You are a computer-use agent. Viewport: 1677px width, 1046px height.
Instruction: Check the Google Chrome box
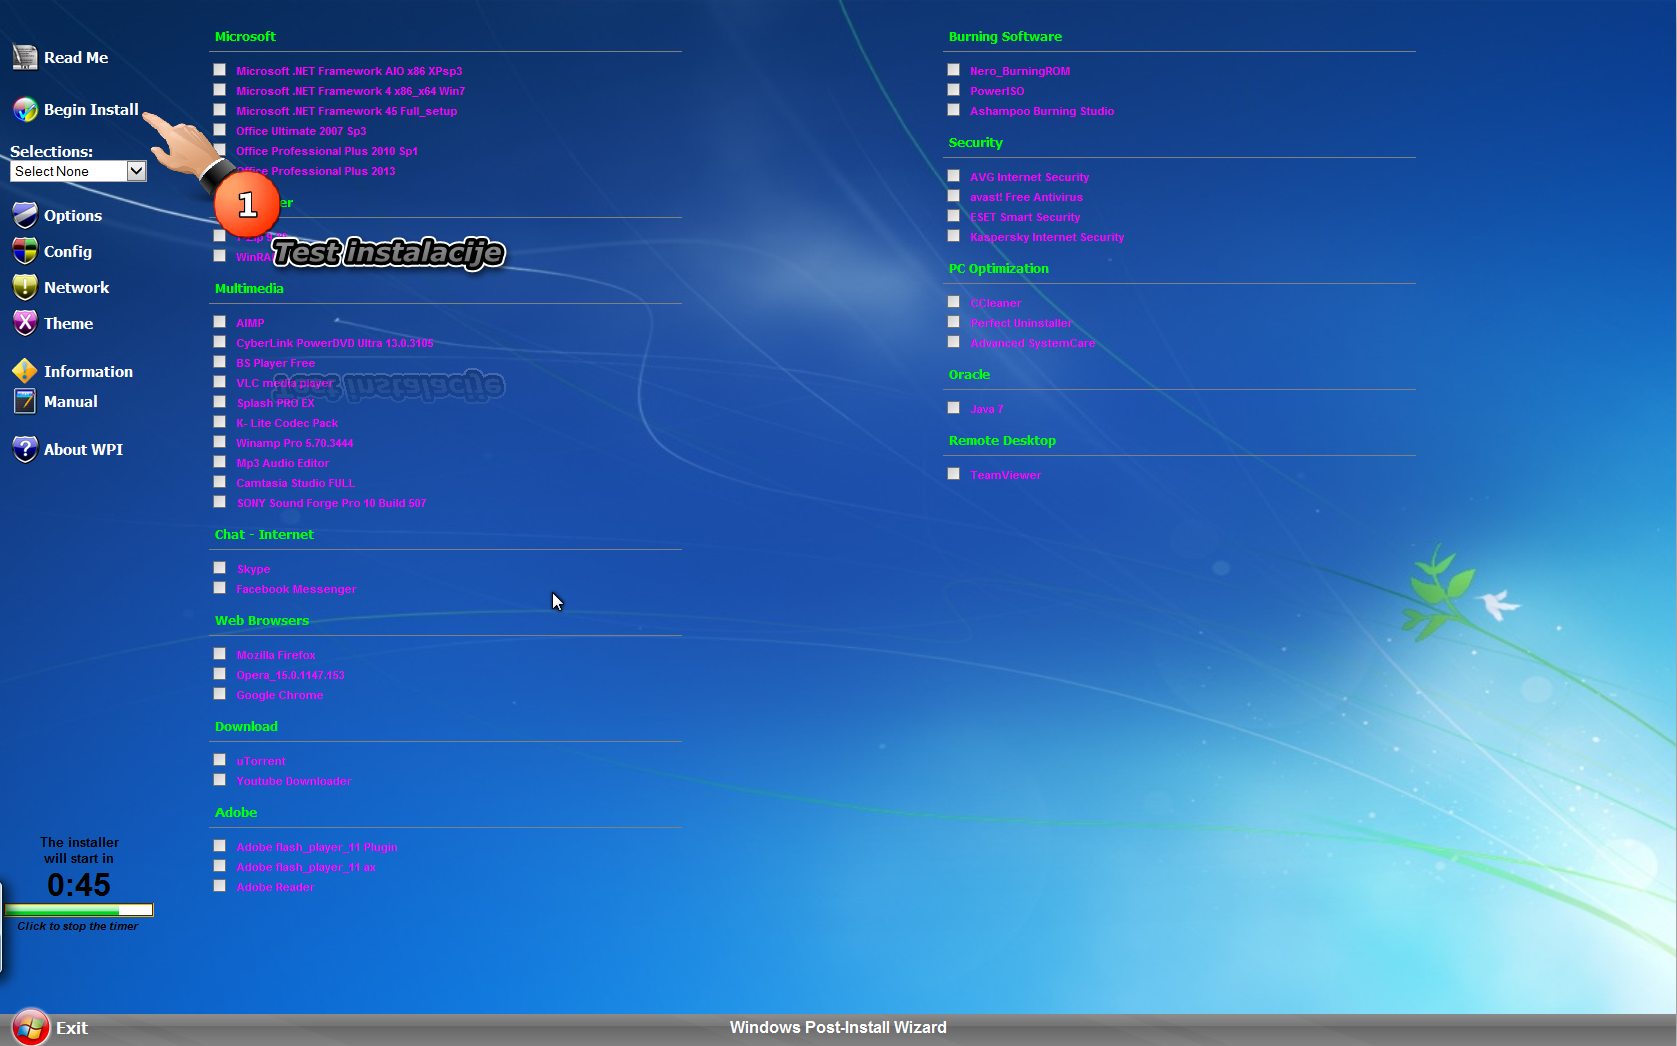219,694
